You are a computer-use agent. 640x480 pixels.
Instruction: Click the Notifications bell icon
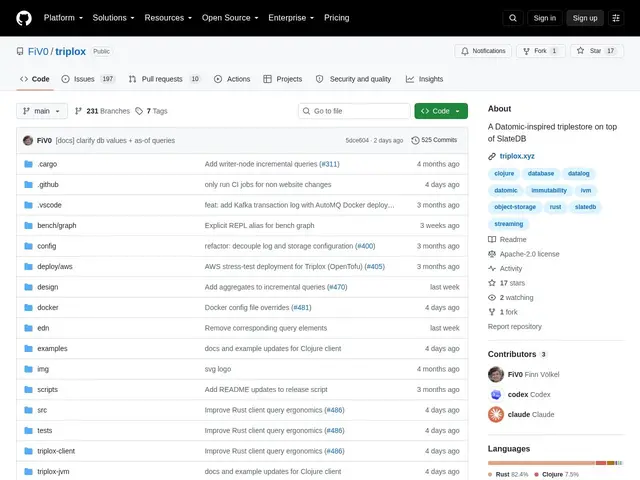point(464,51)
